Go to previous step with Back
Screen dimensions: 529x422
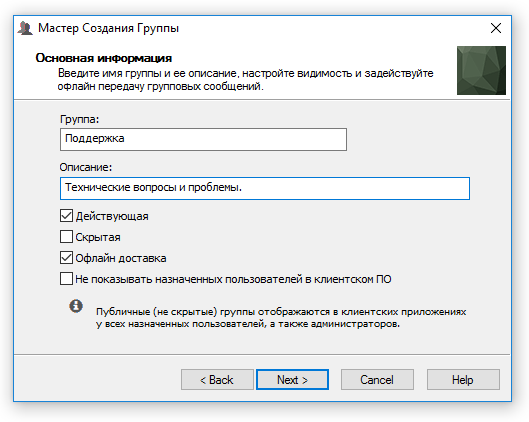pyautogui.click(x=217, y=379)
